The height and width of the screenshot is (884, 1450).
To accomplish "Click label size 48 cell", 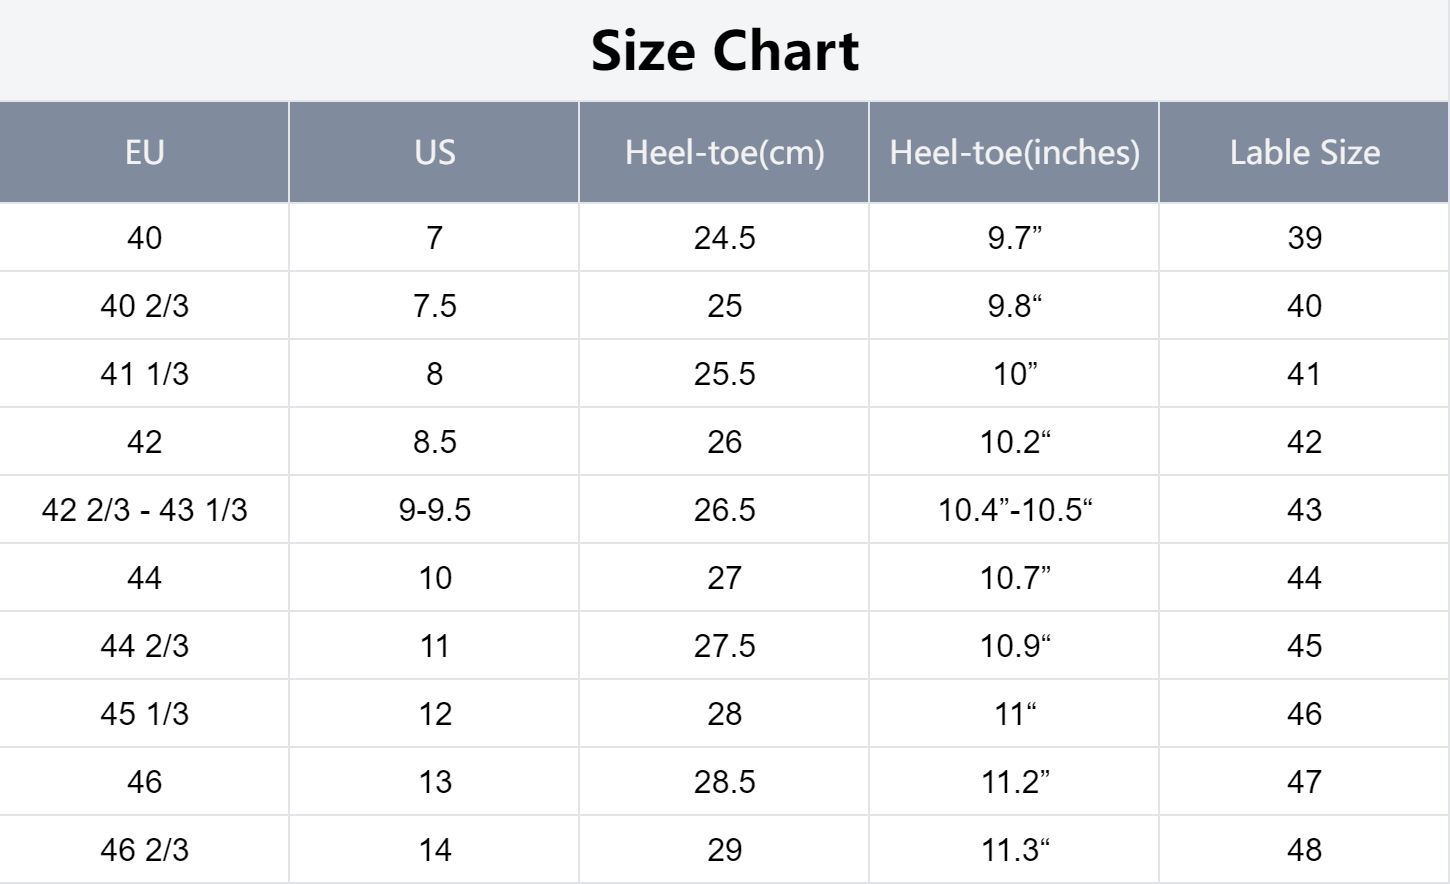I will (1304, 849).
